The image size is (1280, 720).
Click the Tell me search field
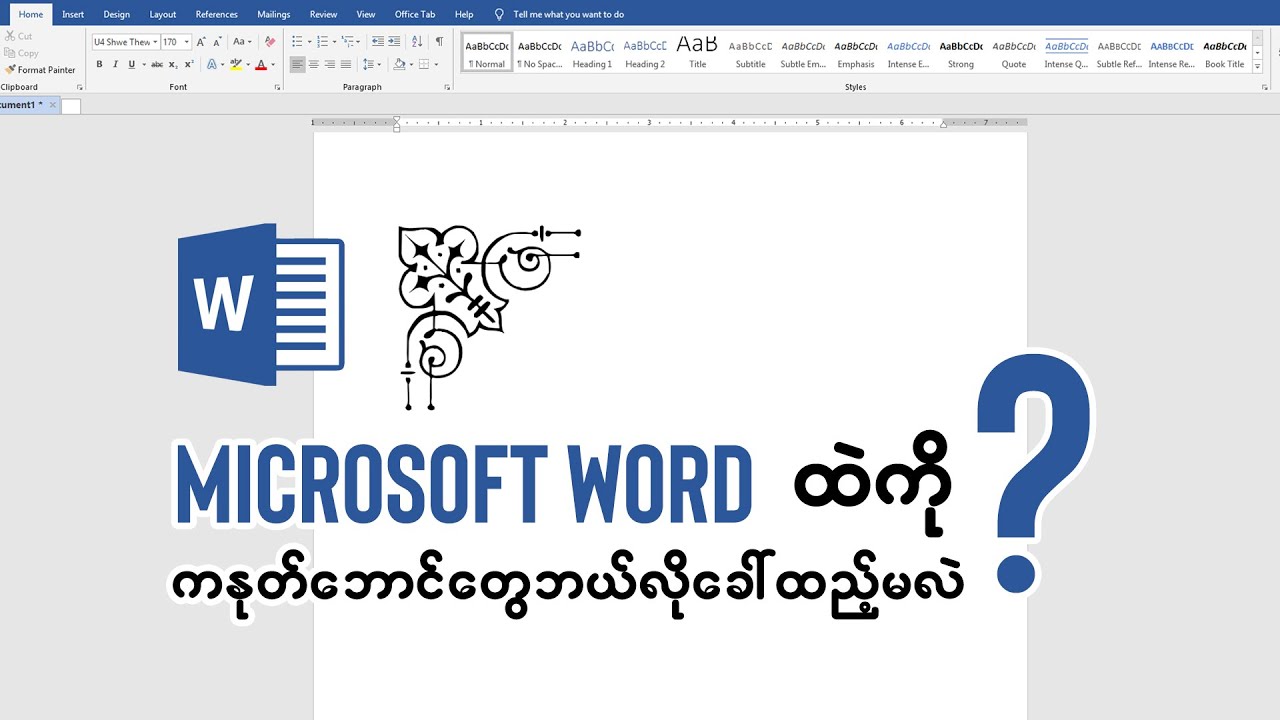tap(568, 14)
